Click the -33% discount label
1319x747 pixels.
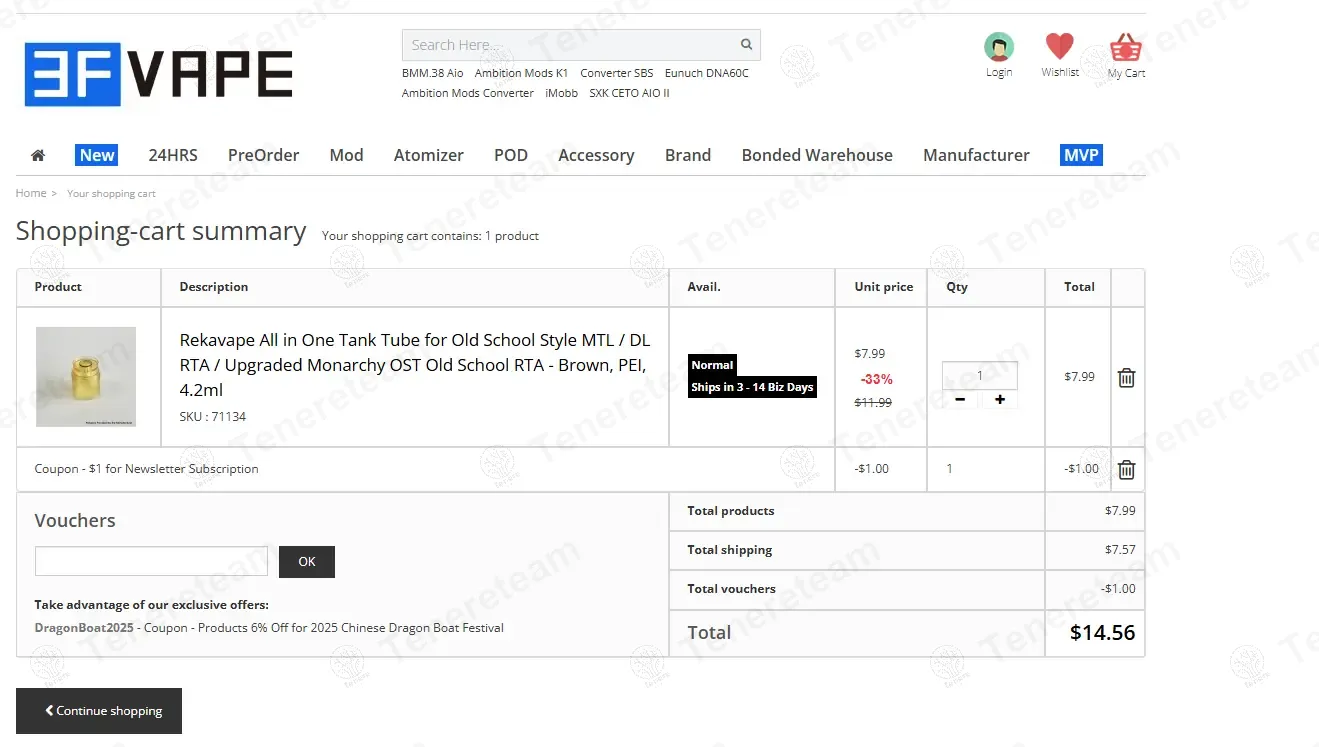pyautogui.click(x=877, y=379)
